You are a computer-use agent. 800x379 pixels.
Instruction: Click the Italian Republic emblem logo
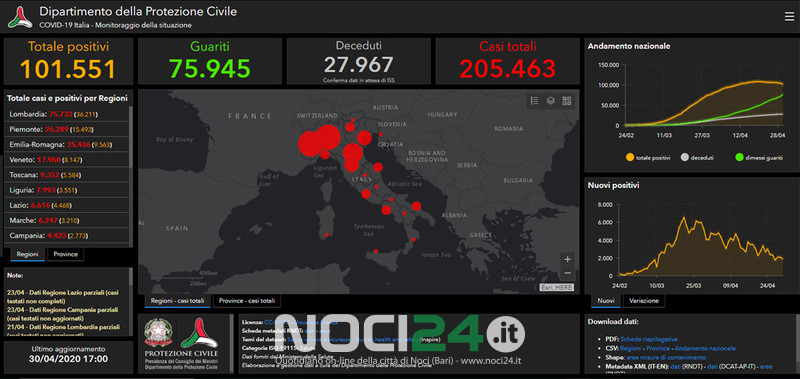(x=159, y=334)
